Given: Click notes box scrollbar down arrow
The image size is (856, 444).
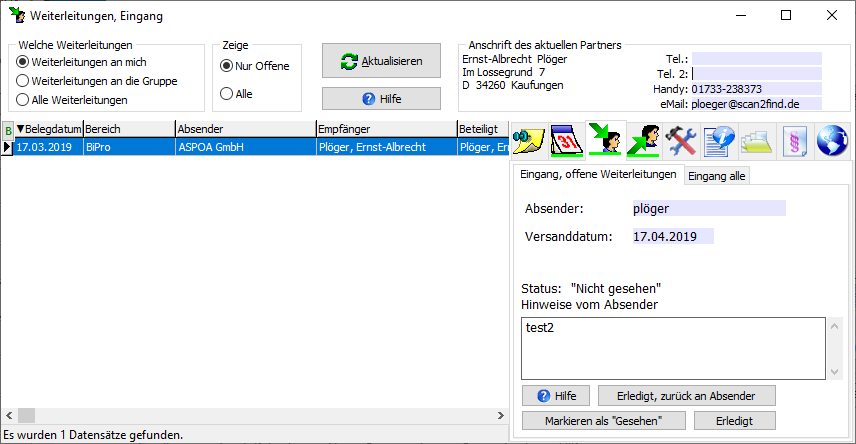Looking at the screenshot, I should click(834, 372).
